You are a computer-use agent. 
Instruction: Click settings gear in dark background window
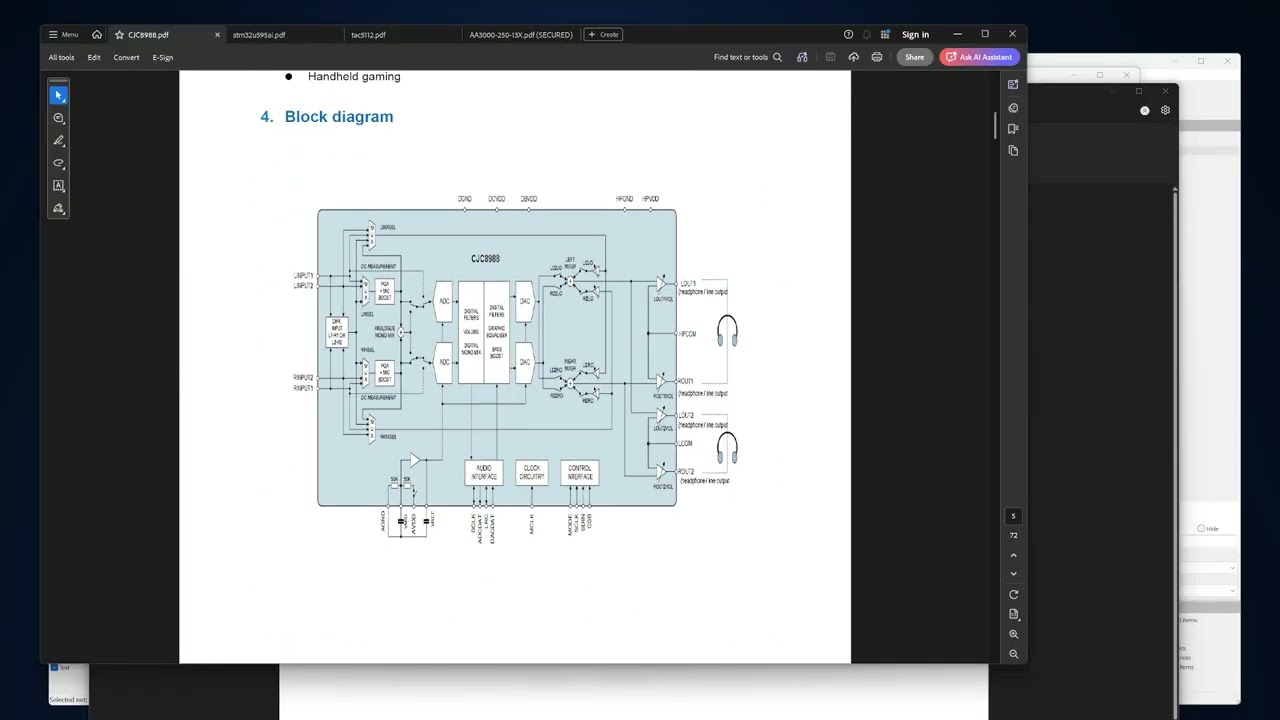(1165, 111)
